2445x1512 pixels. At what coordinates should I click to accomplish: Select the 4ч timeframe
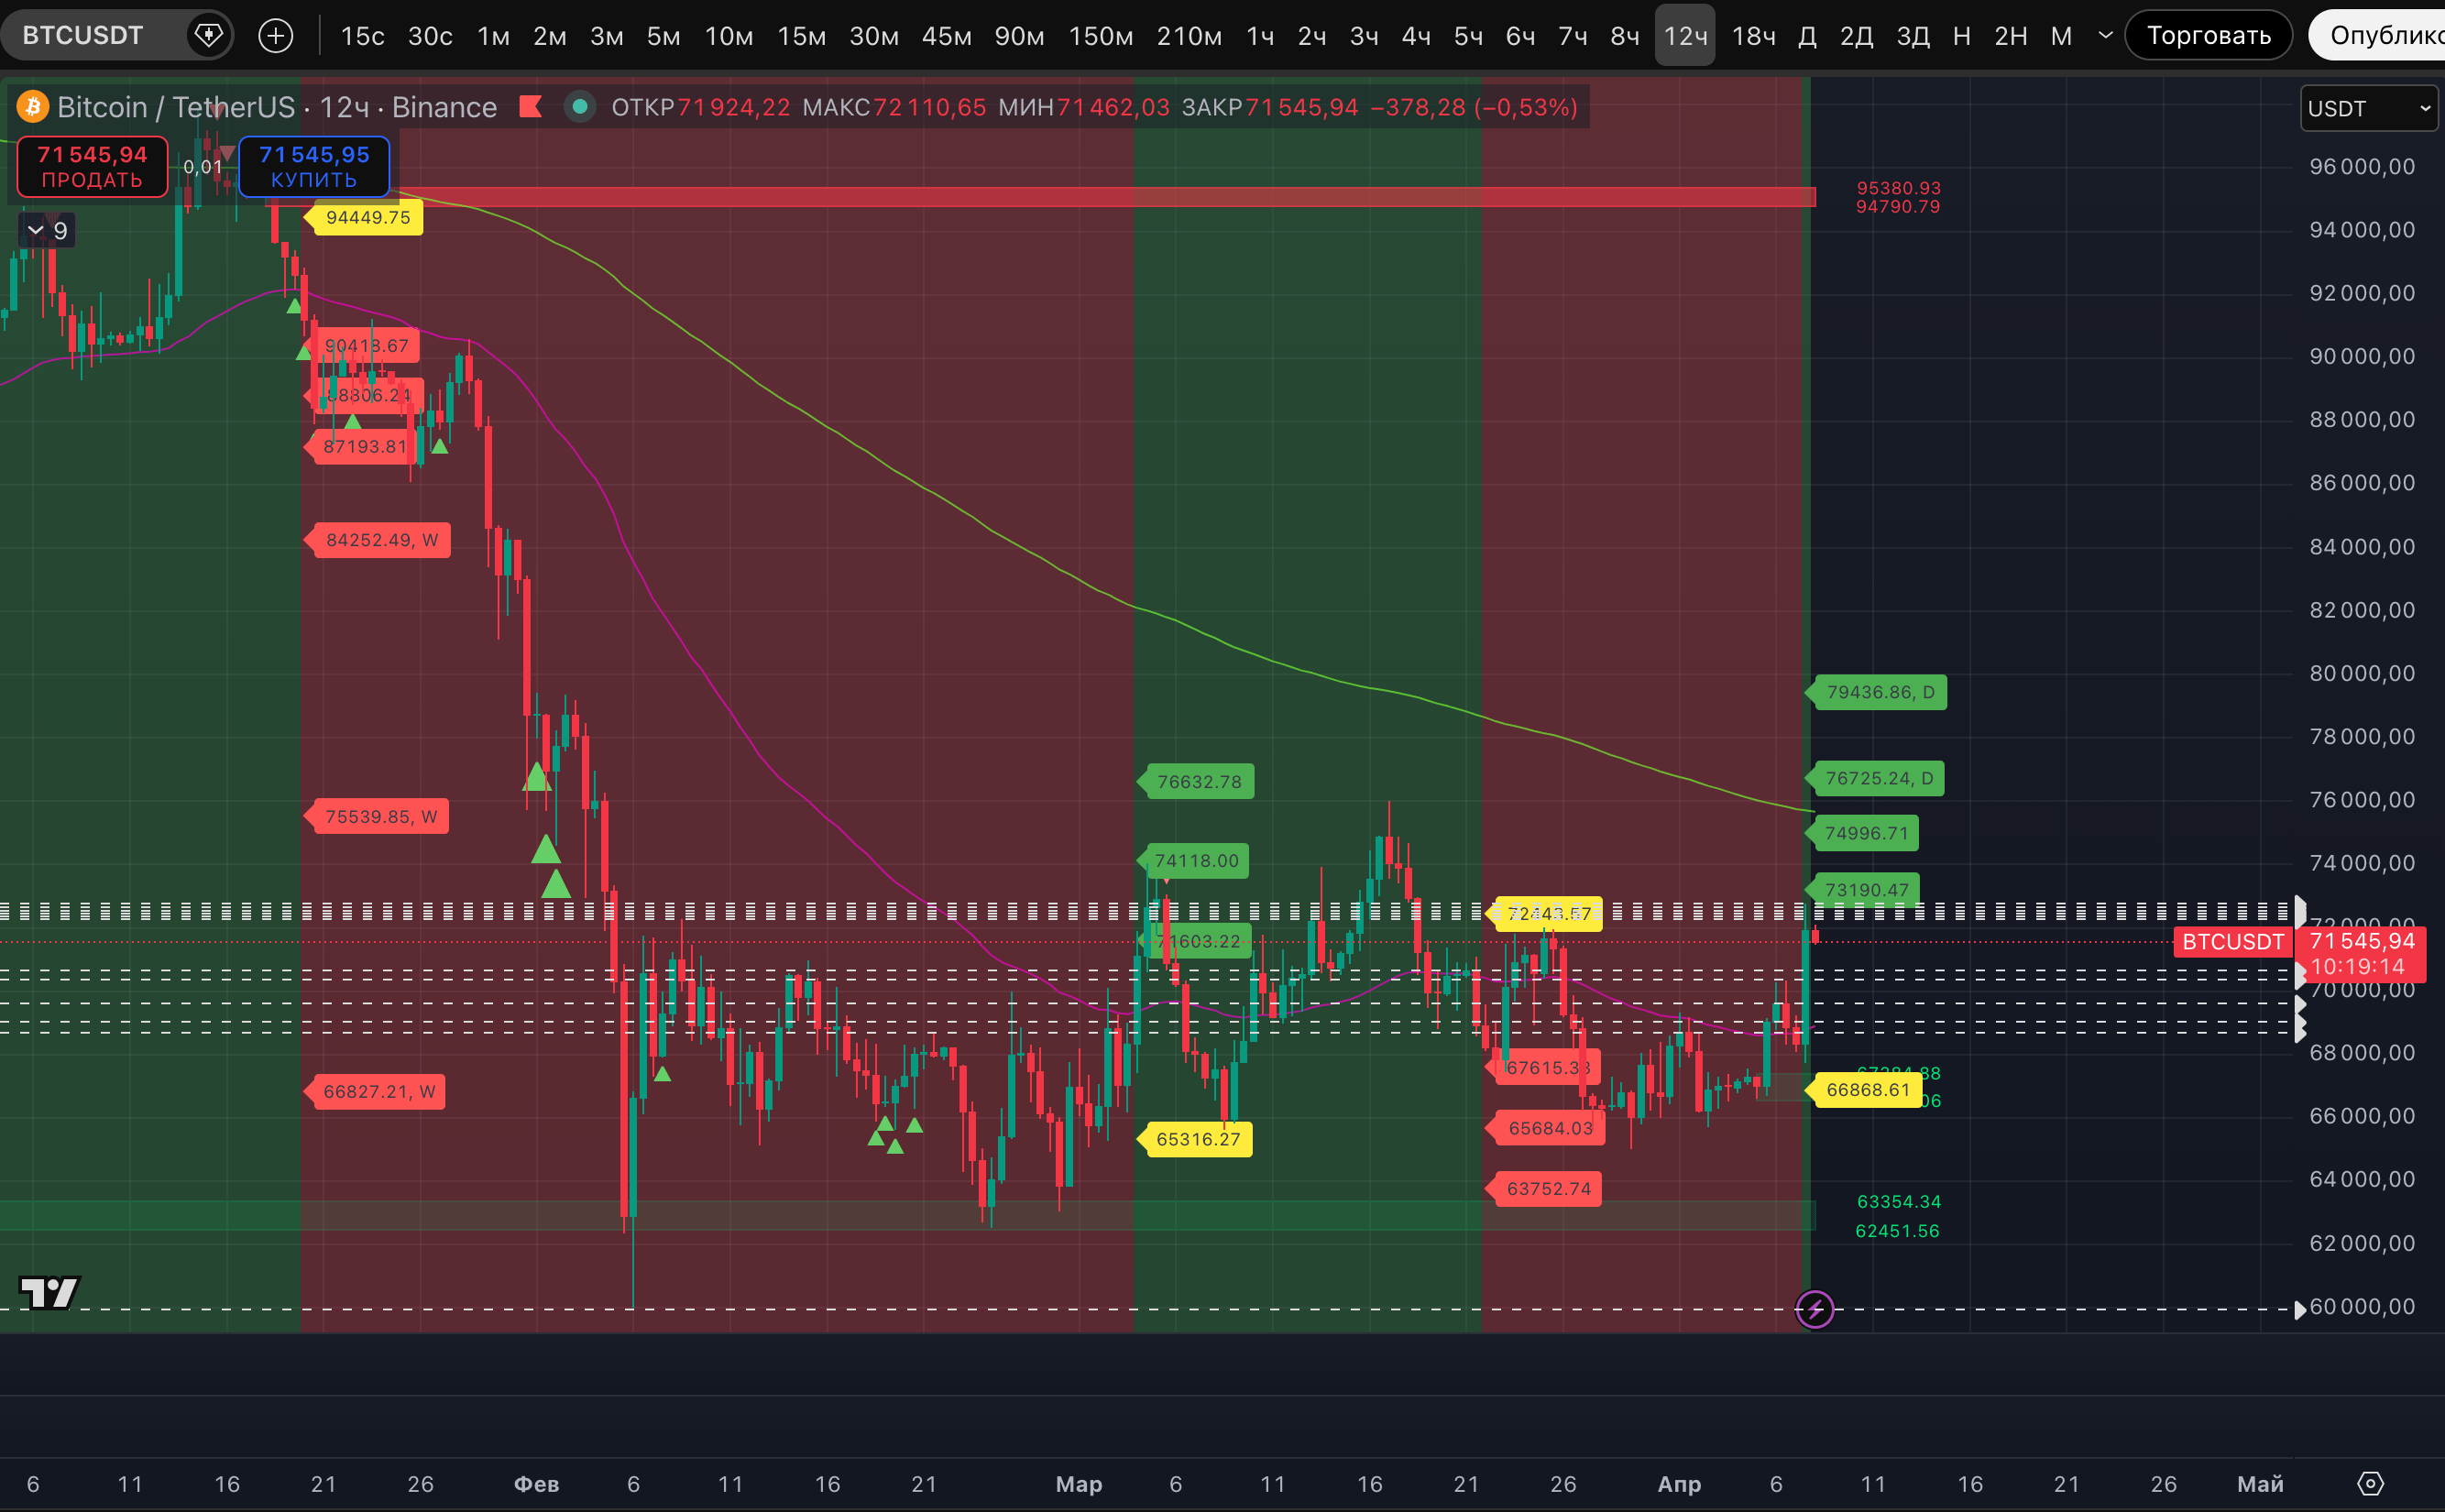tap(1415, 36)
